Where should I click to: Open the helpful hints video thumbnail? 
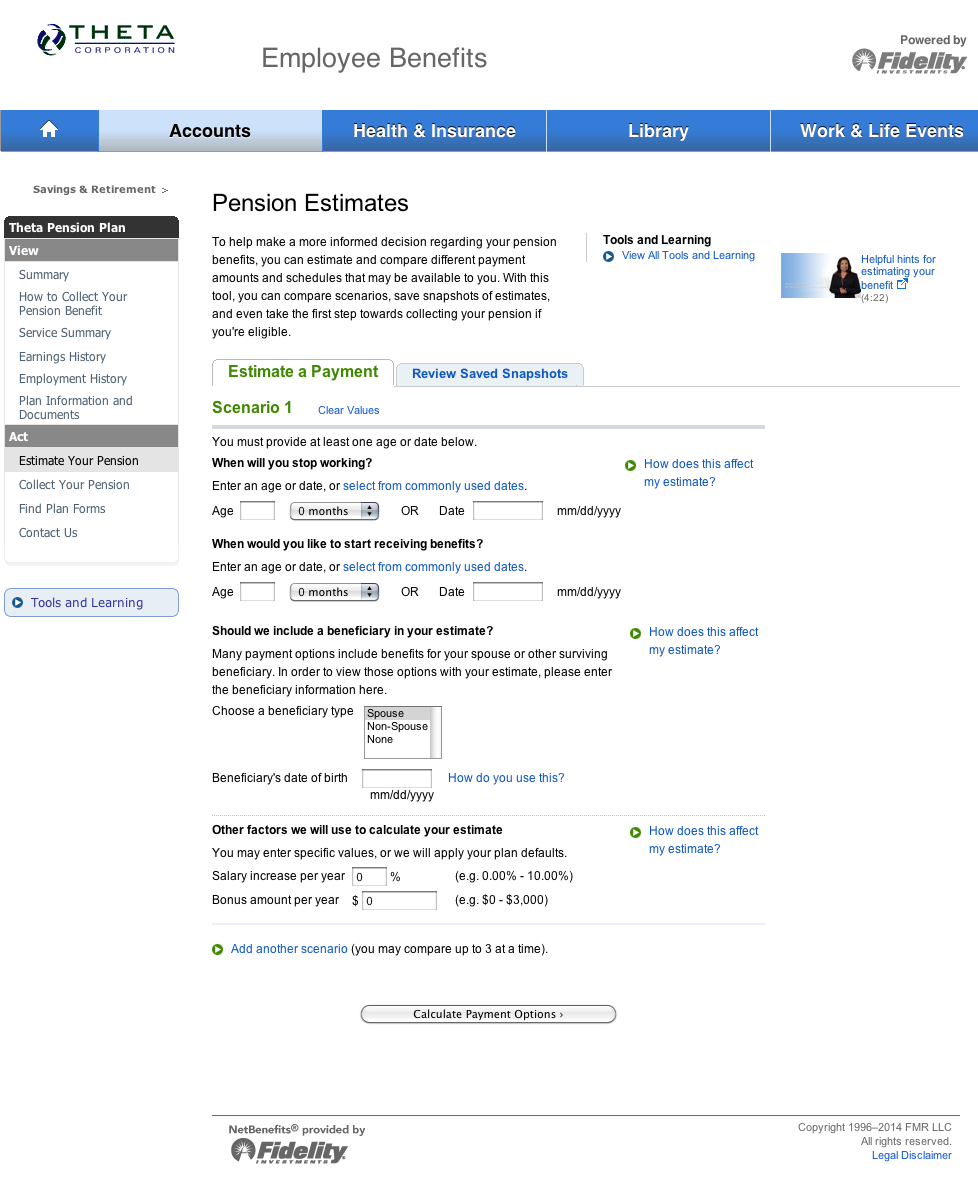point(820,276)
